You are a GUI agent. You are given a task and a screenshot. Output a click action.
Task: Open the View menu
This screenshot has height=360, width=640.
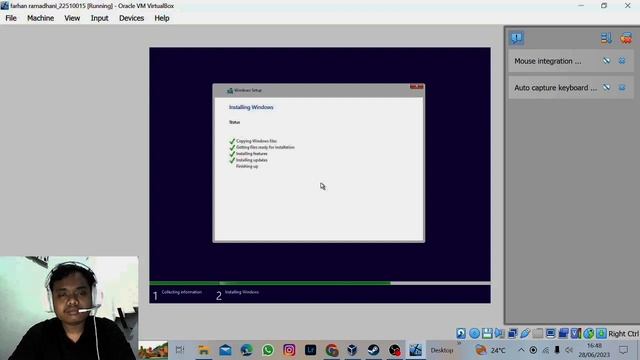tap(72, 18)
